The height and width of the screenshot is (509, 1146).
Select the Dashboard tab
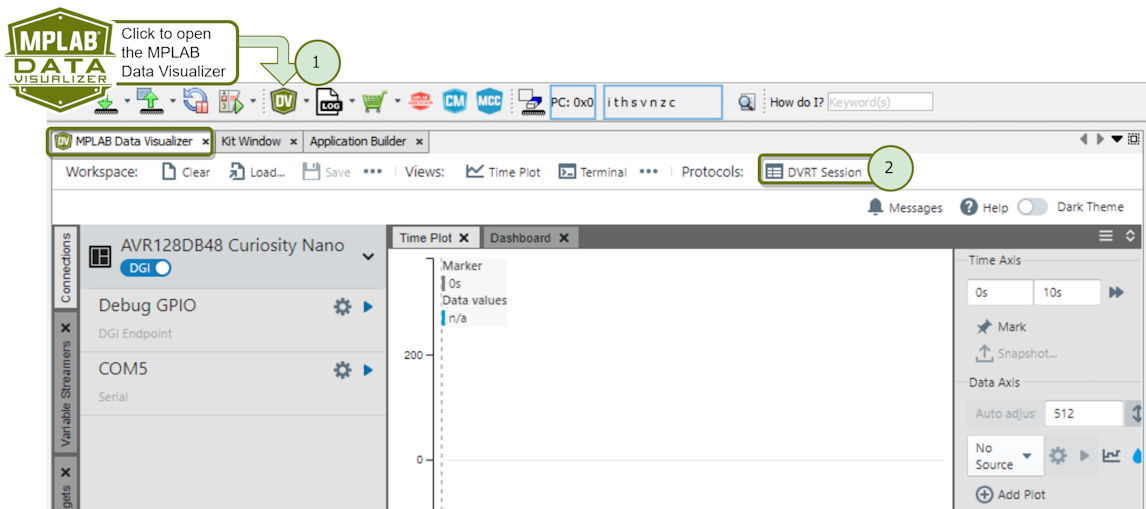520,238
